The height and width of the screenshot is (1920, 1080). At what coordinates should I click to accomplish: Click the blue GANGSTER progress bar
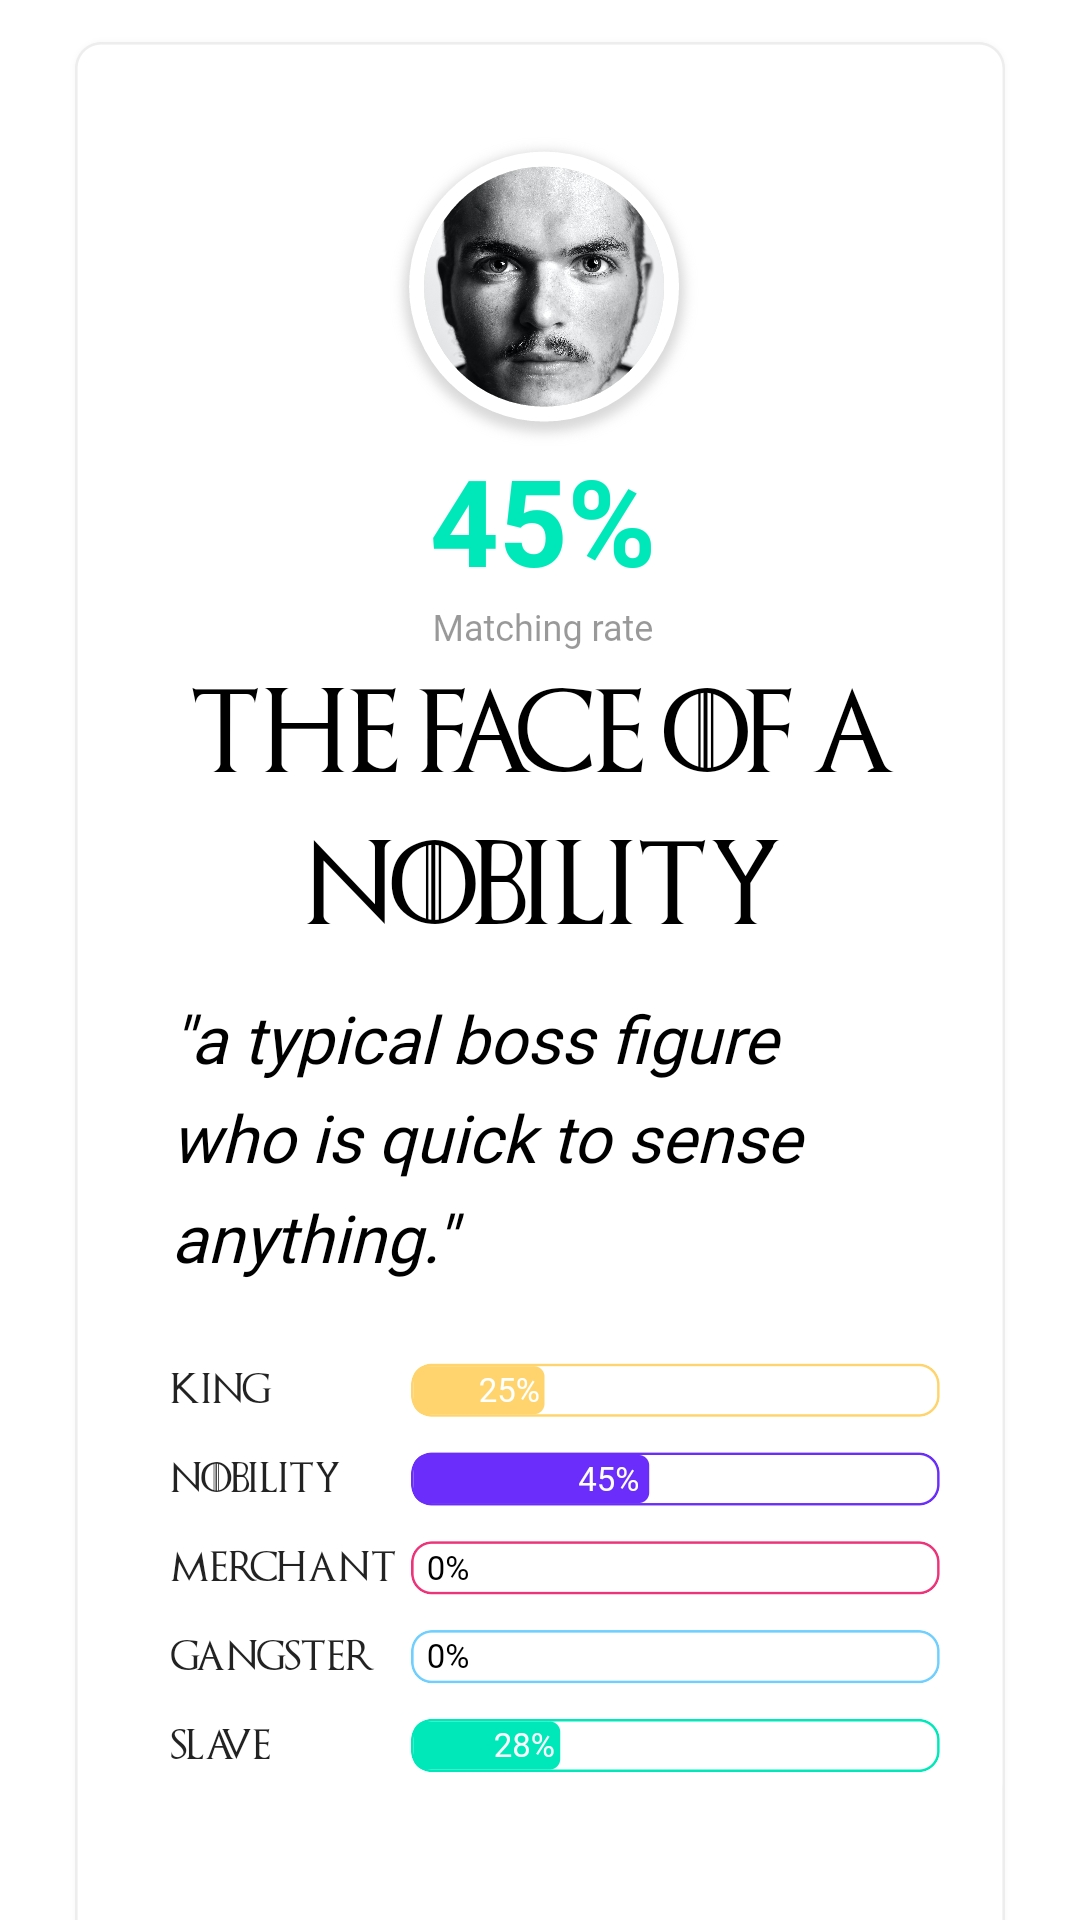(x=675, y=1657)
